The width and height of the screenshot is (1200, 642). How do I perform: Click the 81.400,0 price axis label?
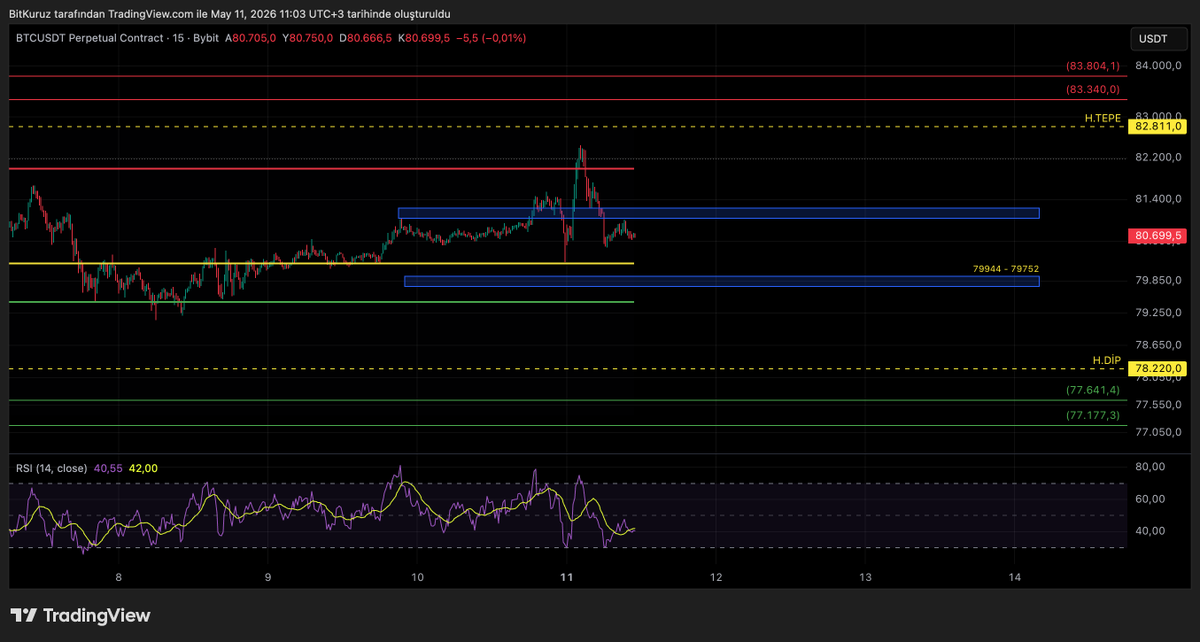tap(1158, 199)
